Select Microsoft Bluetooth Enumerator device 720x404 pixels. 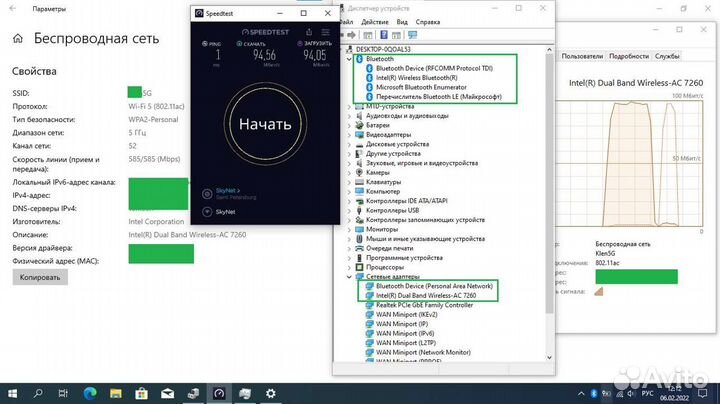coord(421,87)
